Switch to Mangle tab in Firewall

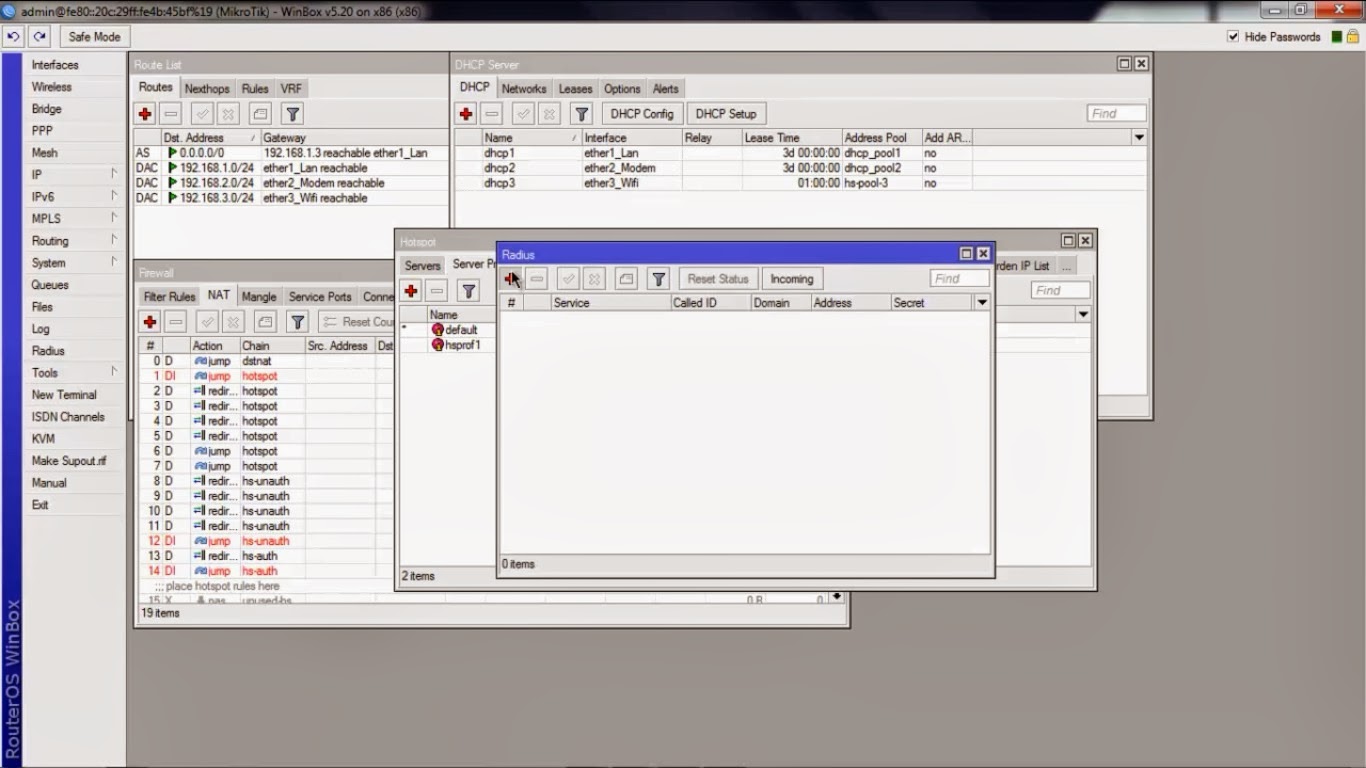click(x=259, y=296)
